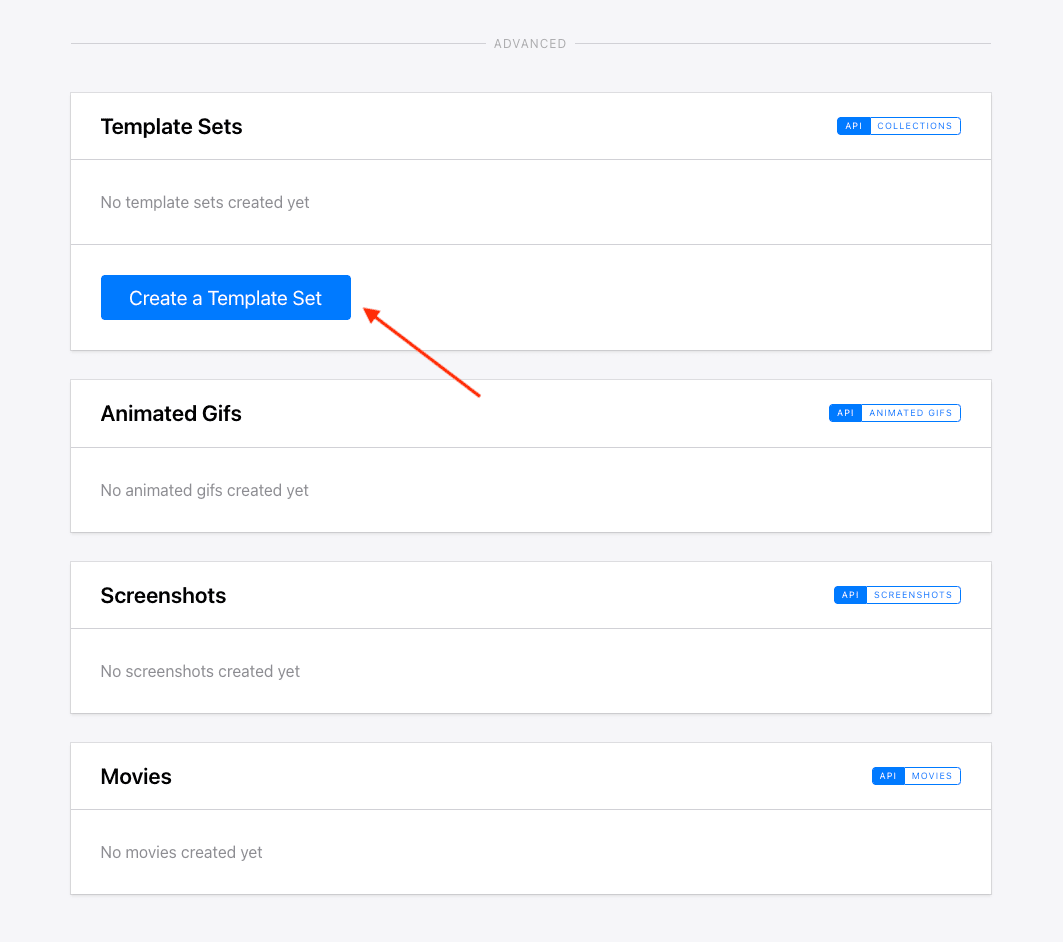Open the MOVIES API documentation link
This screenshot has width=1063, height=942.
pyautogui.click(x=932, y=775)
